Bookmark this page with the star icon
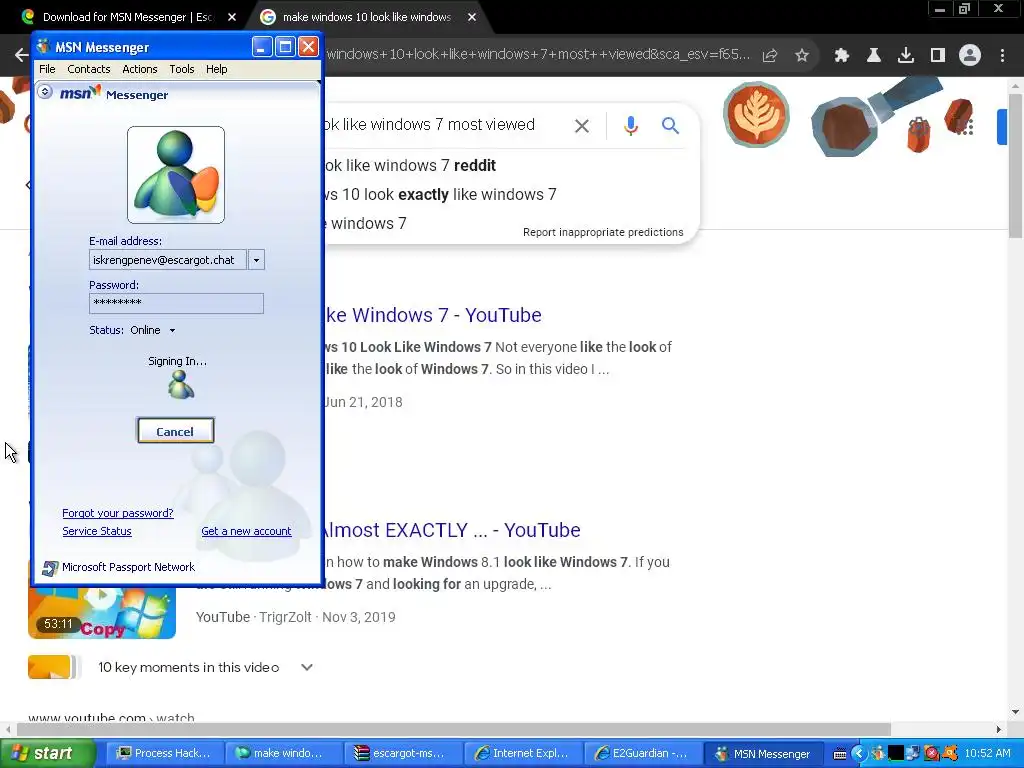This screenshot has width=1024, height=768. [x=802, y=56]
